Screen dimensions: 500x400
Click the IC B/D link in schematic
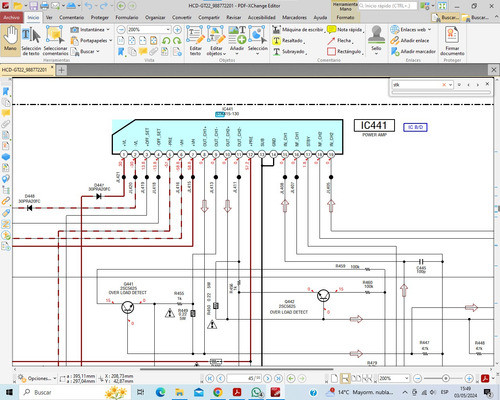[415, 127]
